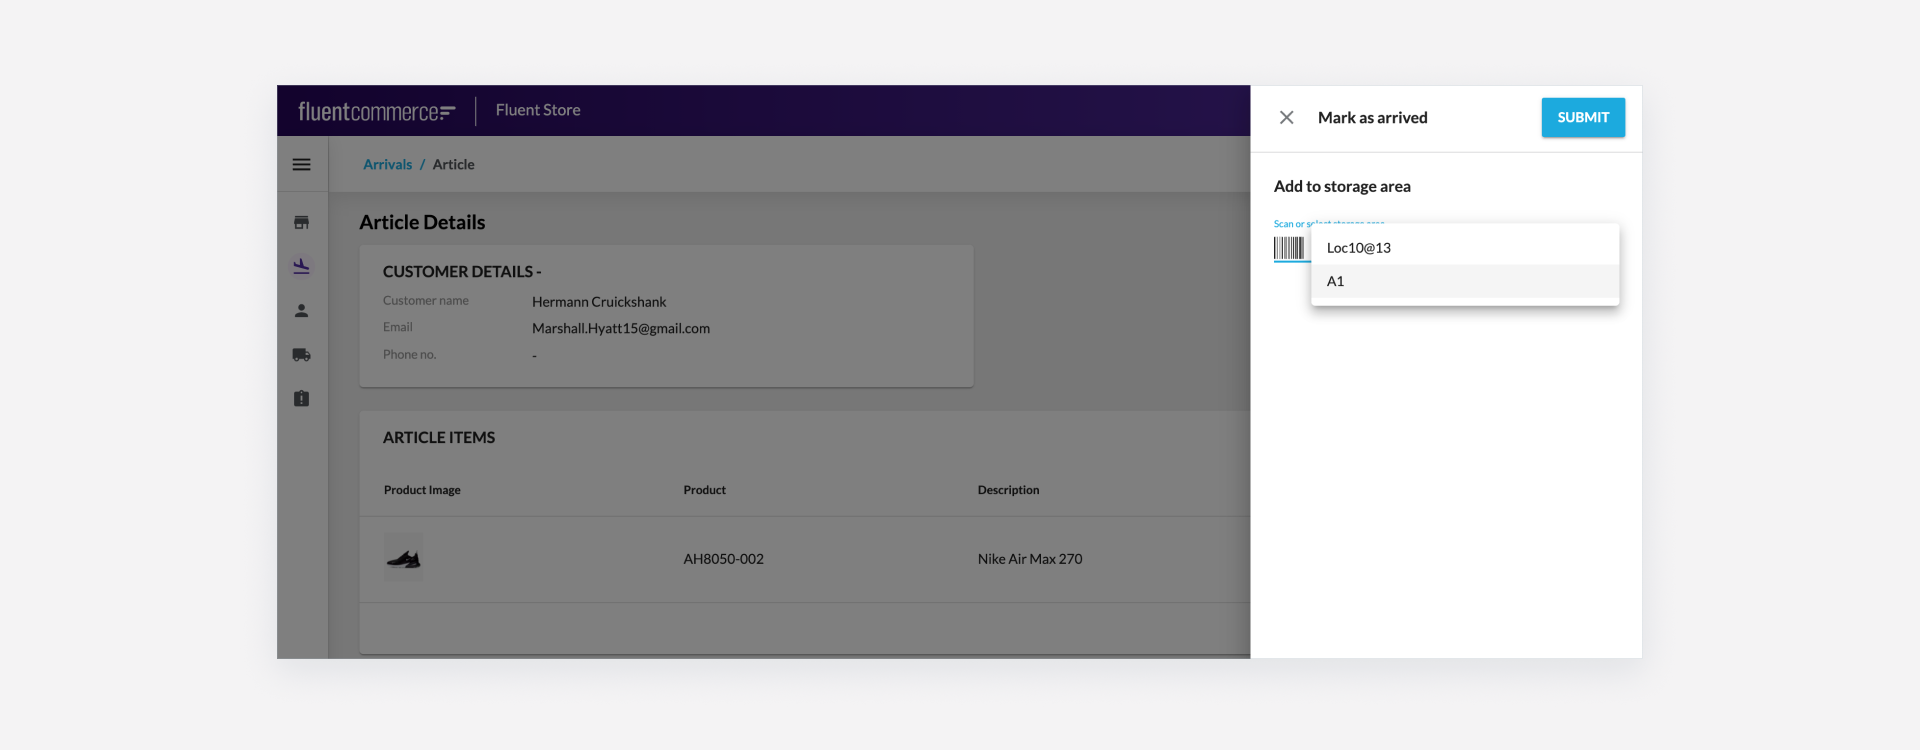
Task: Click the Nike shoe product thumbnail
Action: pyautogui.click(x=404, y=558)
